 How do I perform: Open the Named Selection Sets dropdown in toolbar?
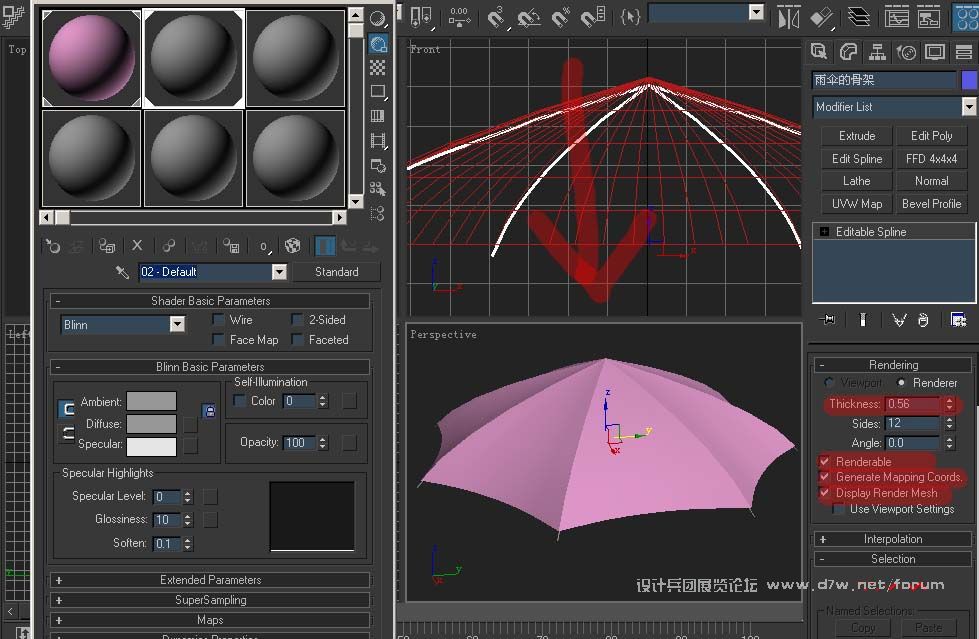click(x=755, y=12)
